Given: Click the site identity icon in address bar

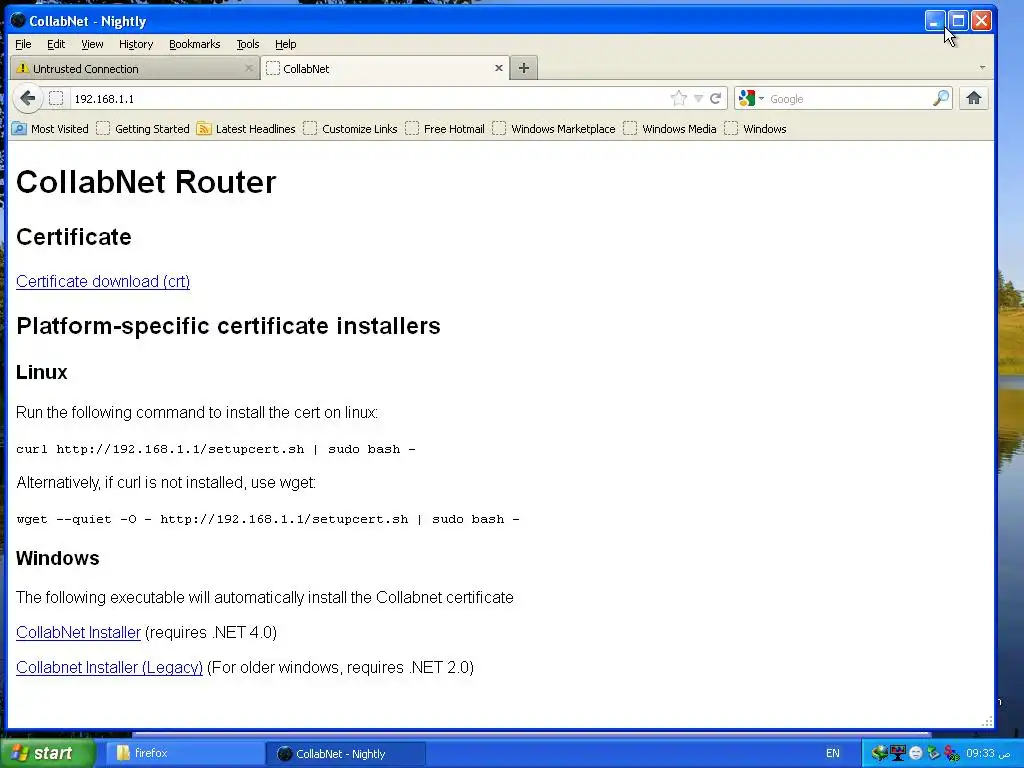Looking at the screenshot, I should [56, 99].
